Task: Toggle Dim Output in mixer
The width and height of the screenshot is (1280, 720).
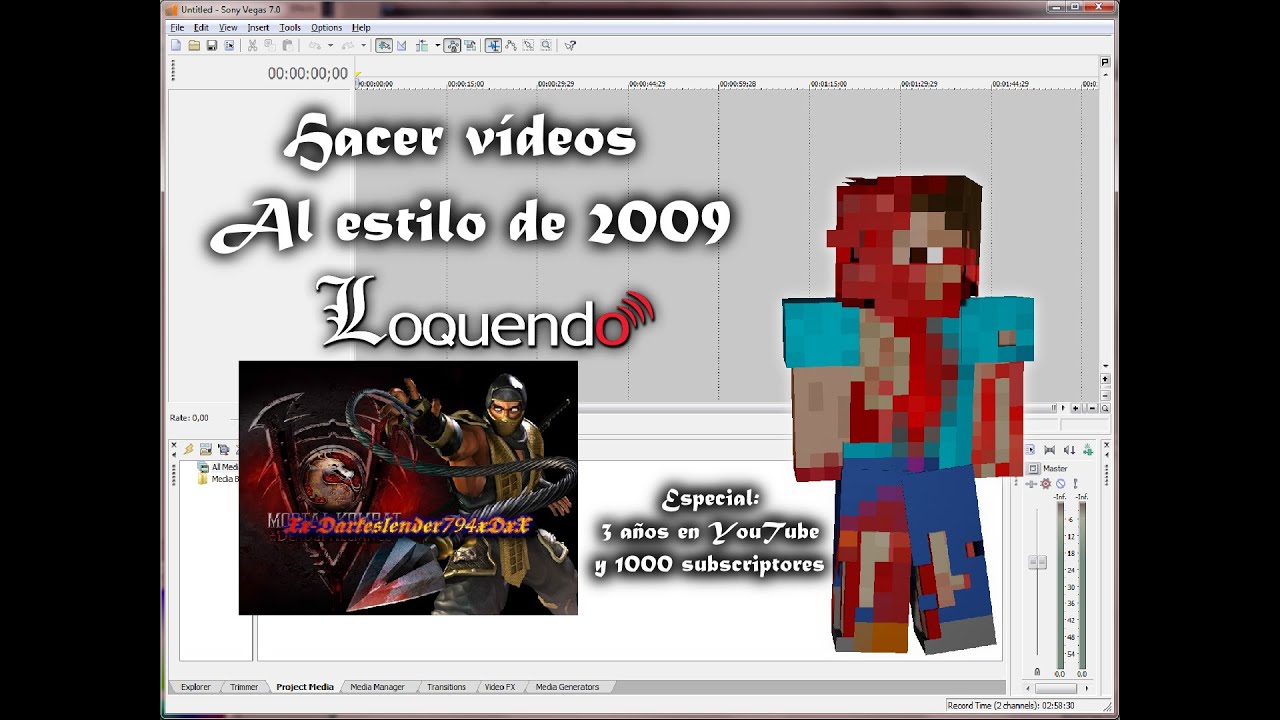Action: point(1069,450)
